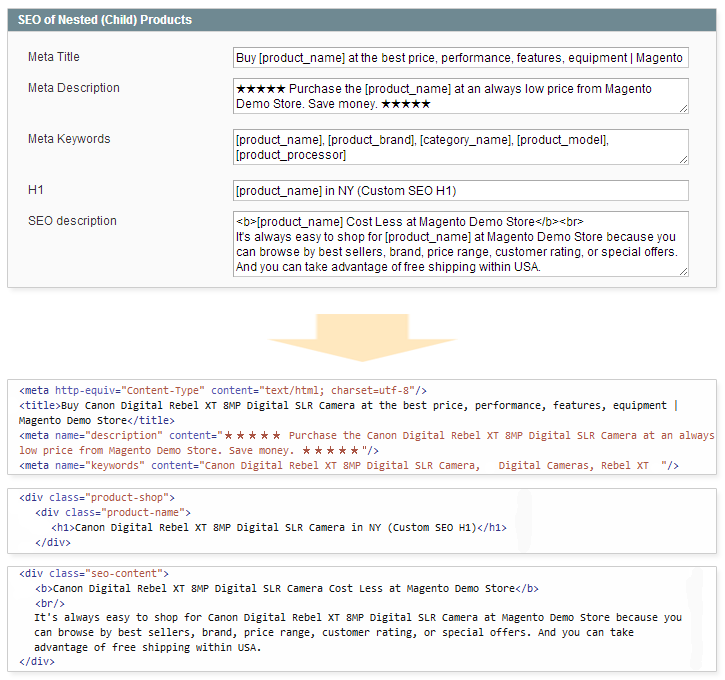Select the H1 template input field
Viewport: 725px width, 680px height.
[x=460, y=190]
